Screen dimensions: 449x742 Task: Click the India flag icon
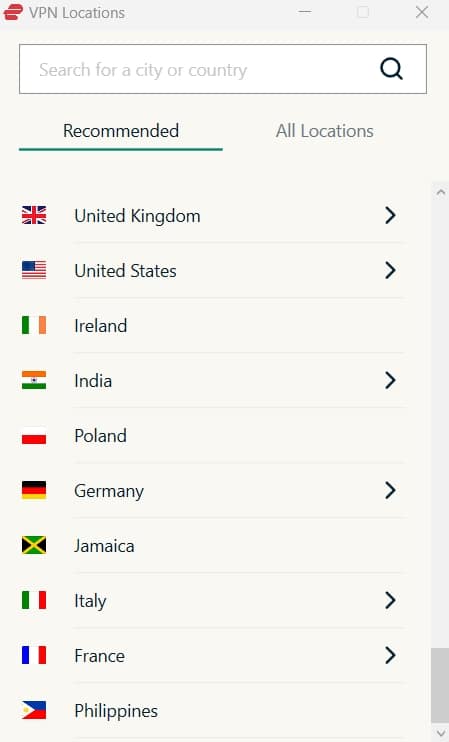[x=34, y=380]
